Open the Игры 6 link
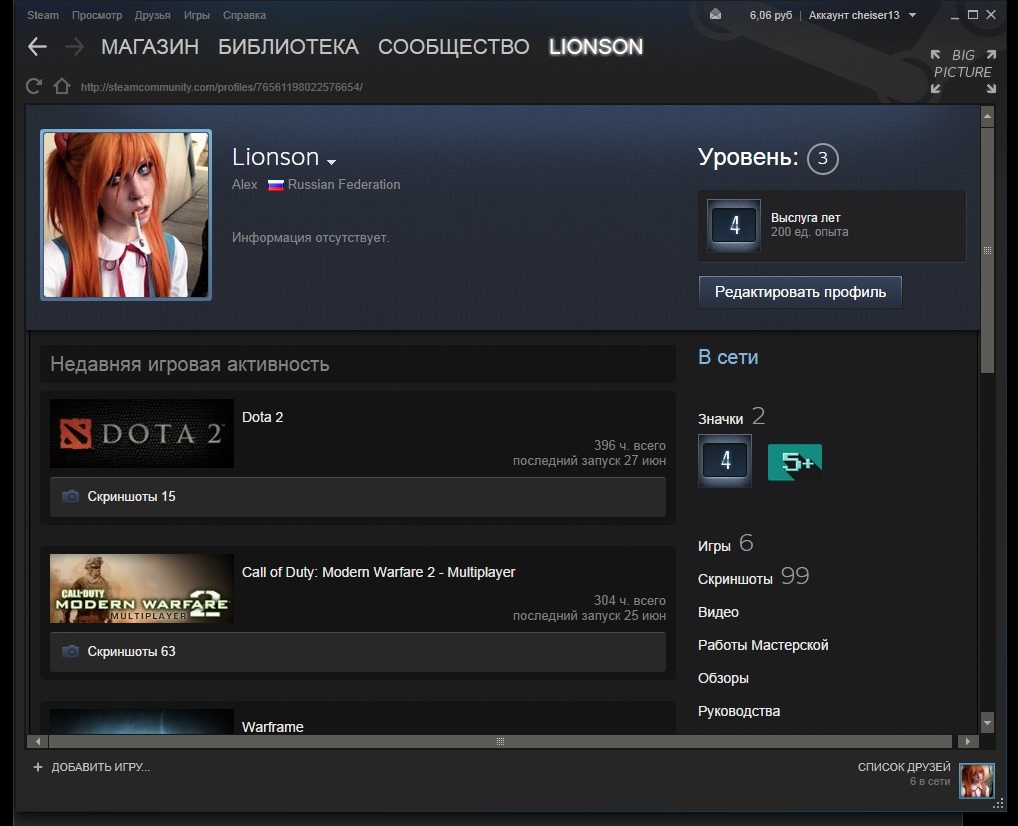This screenshot has width=1018, height=826. coord(726,544)
